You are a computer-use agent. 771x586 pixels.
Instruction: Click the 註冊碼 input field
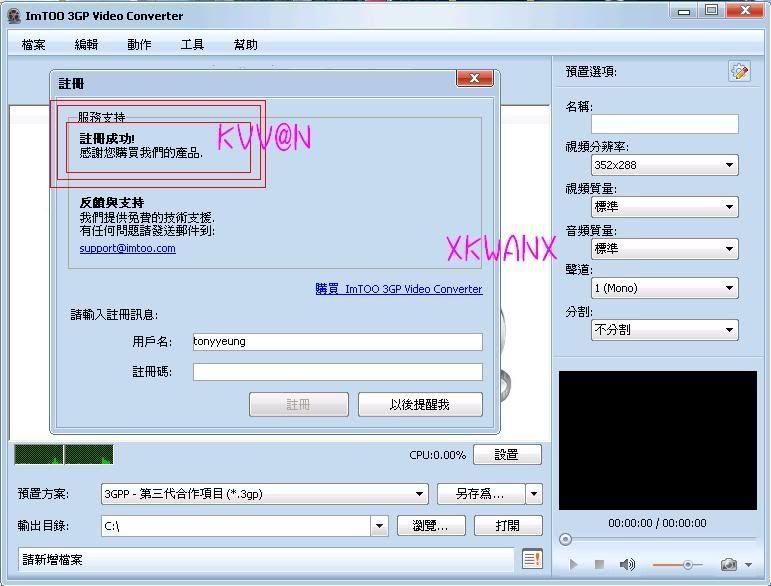point(338,372)
